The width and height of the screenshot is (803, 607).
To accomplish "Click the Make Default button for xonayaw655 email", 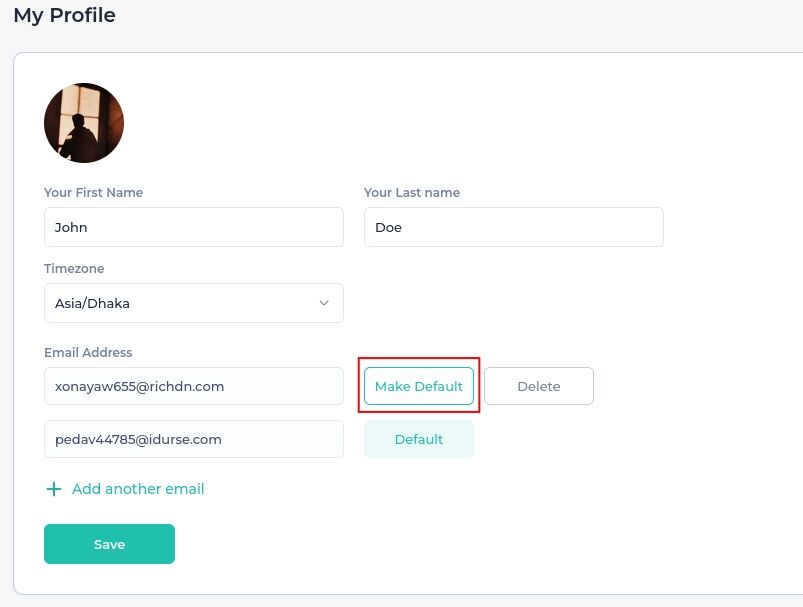I will [x=419, y=386].
